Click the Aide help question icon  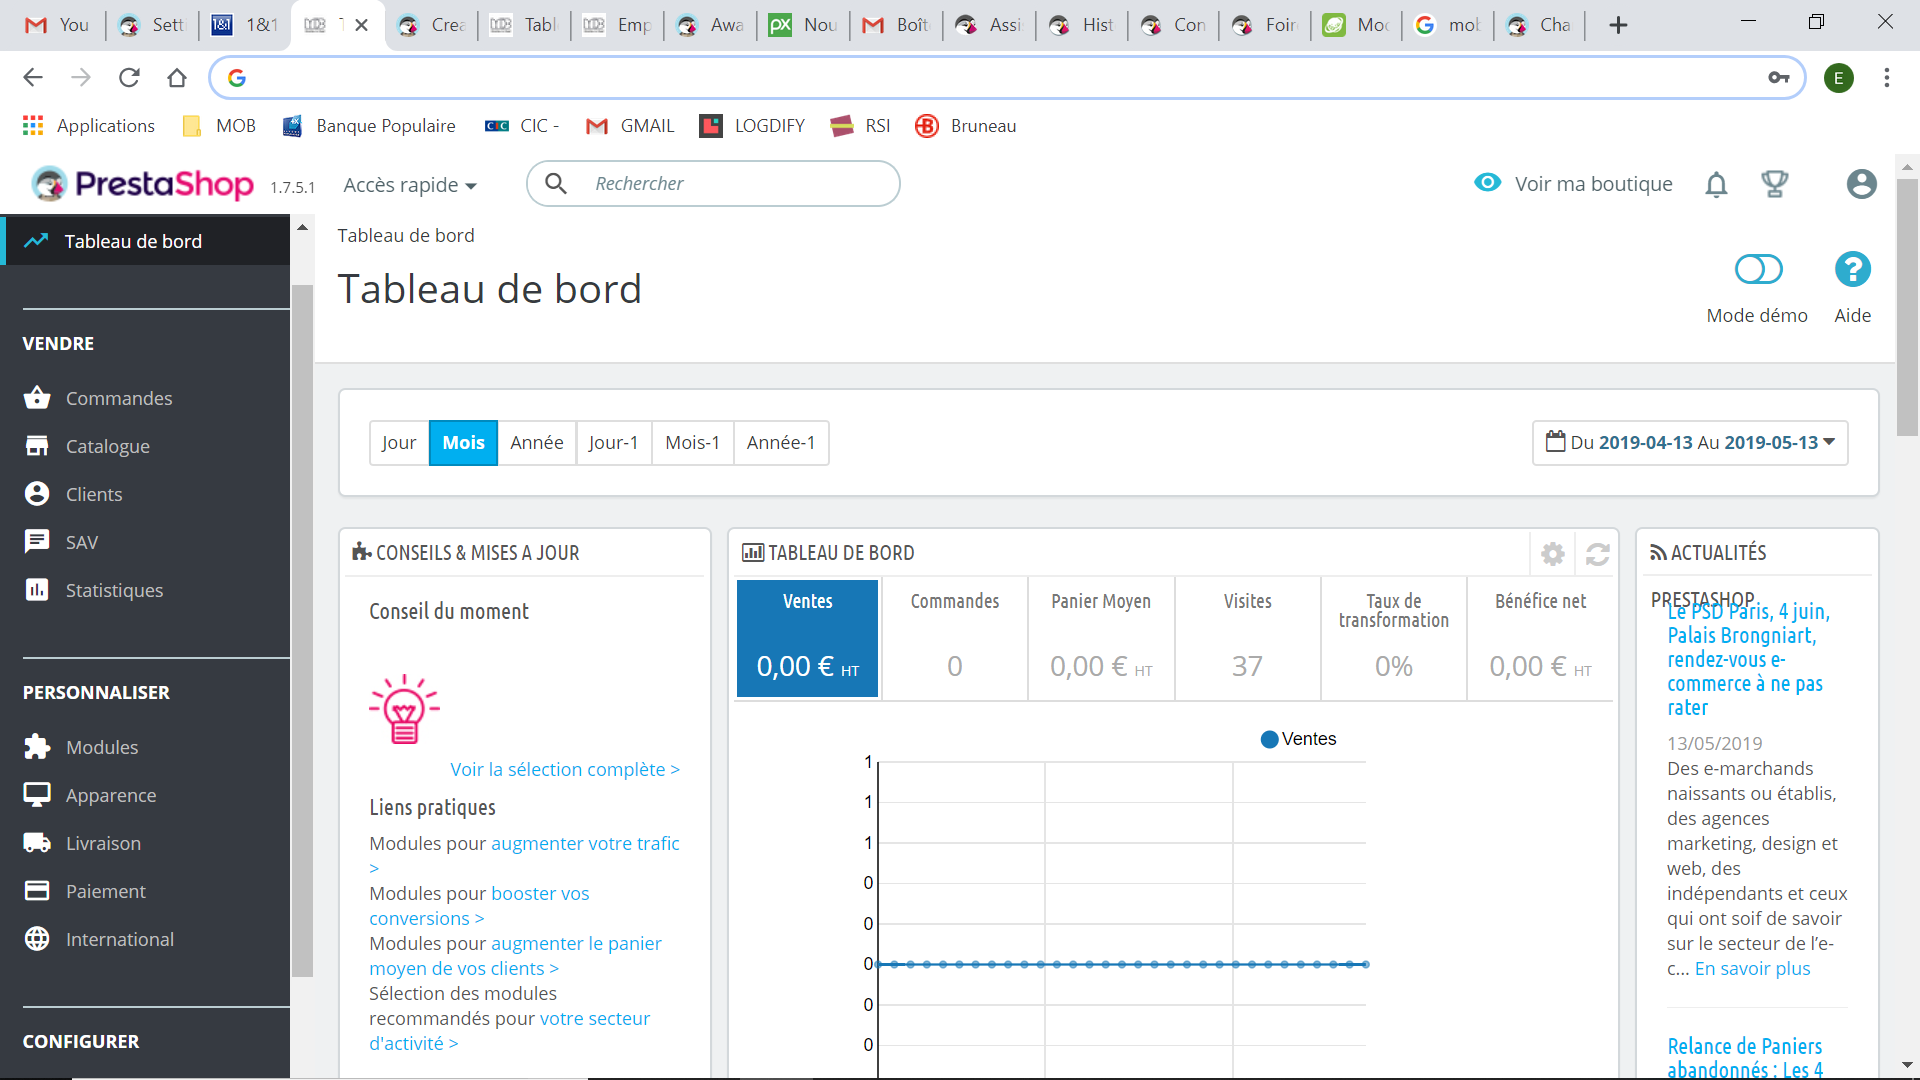pyautogui.click(x=1852, y=270)
